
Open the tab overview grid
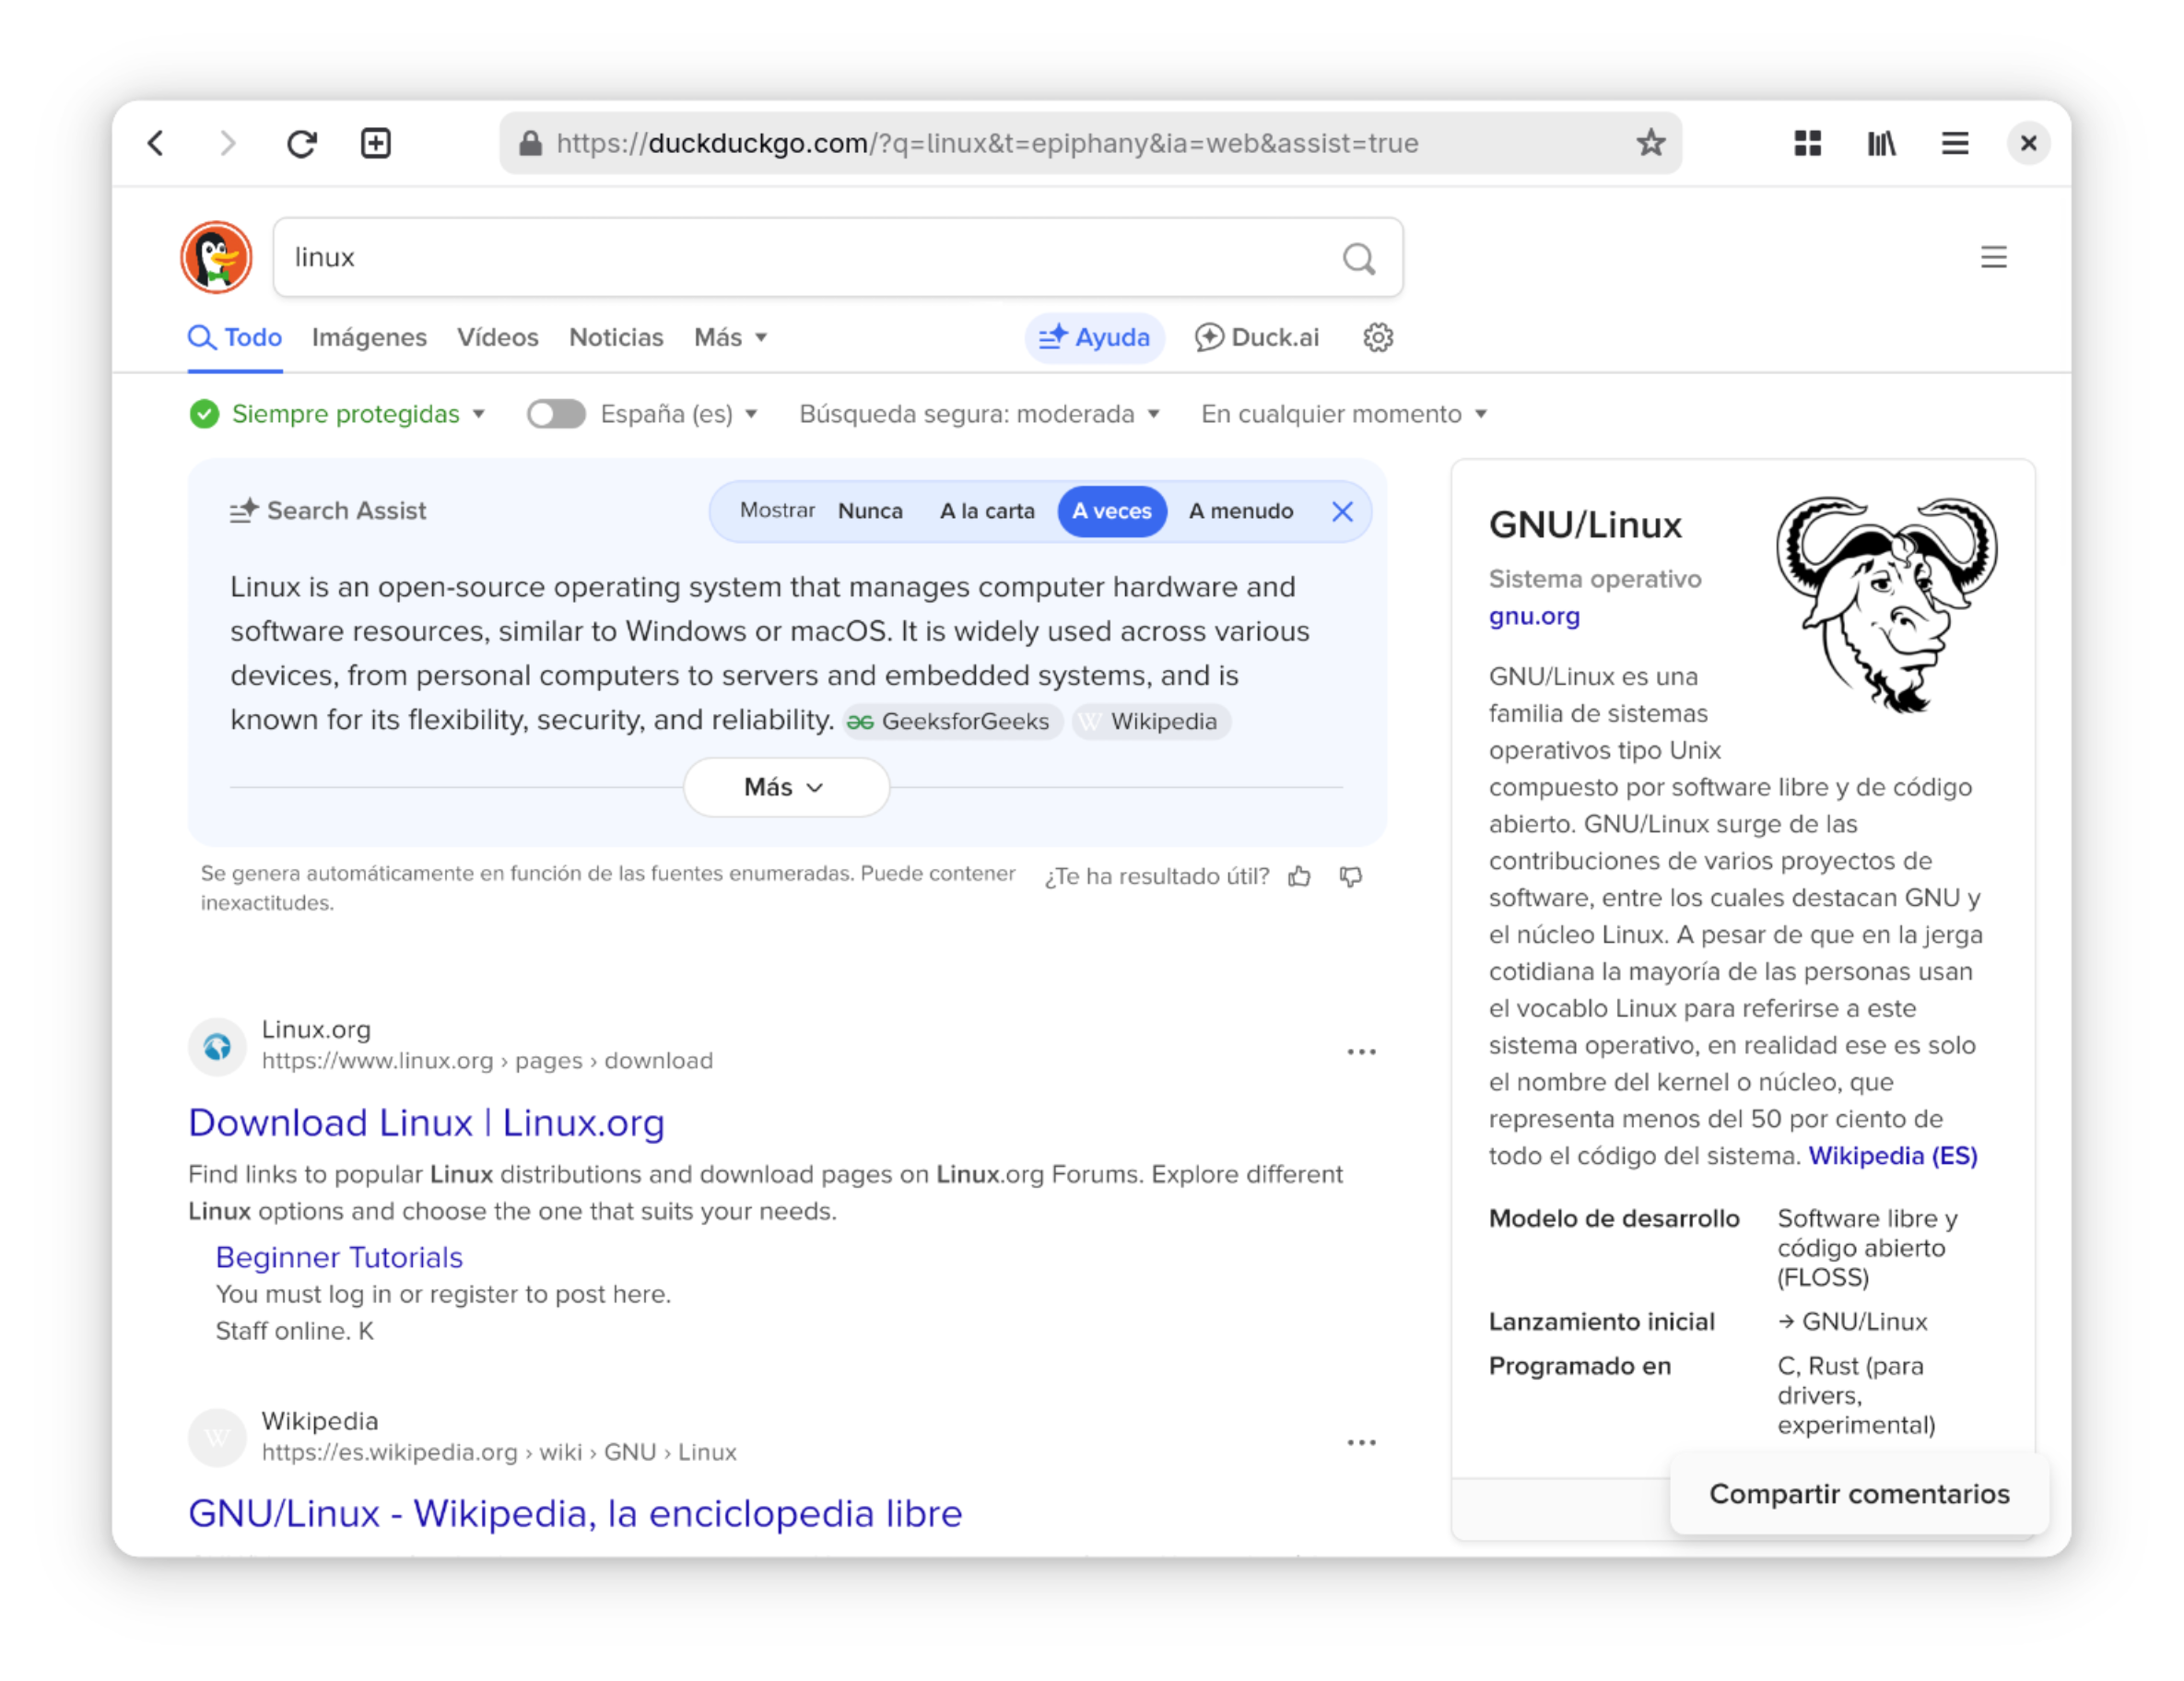[x=1808, y=143]
